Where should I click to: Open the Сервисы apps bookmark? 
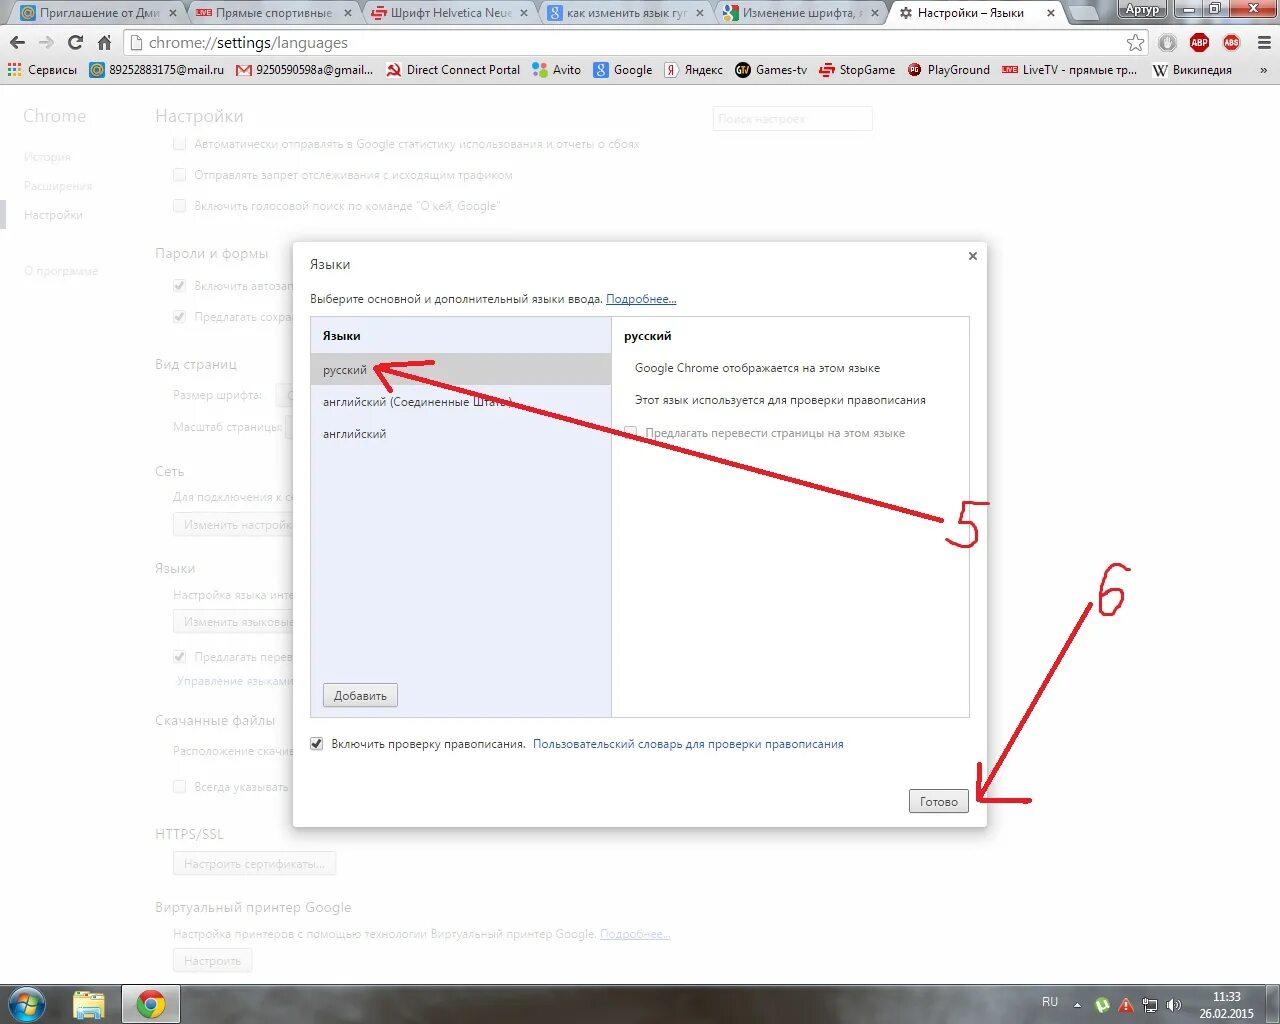tap(42, 70)
